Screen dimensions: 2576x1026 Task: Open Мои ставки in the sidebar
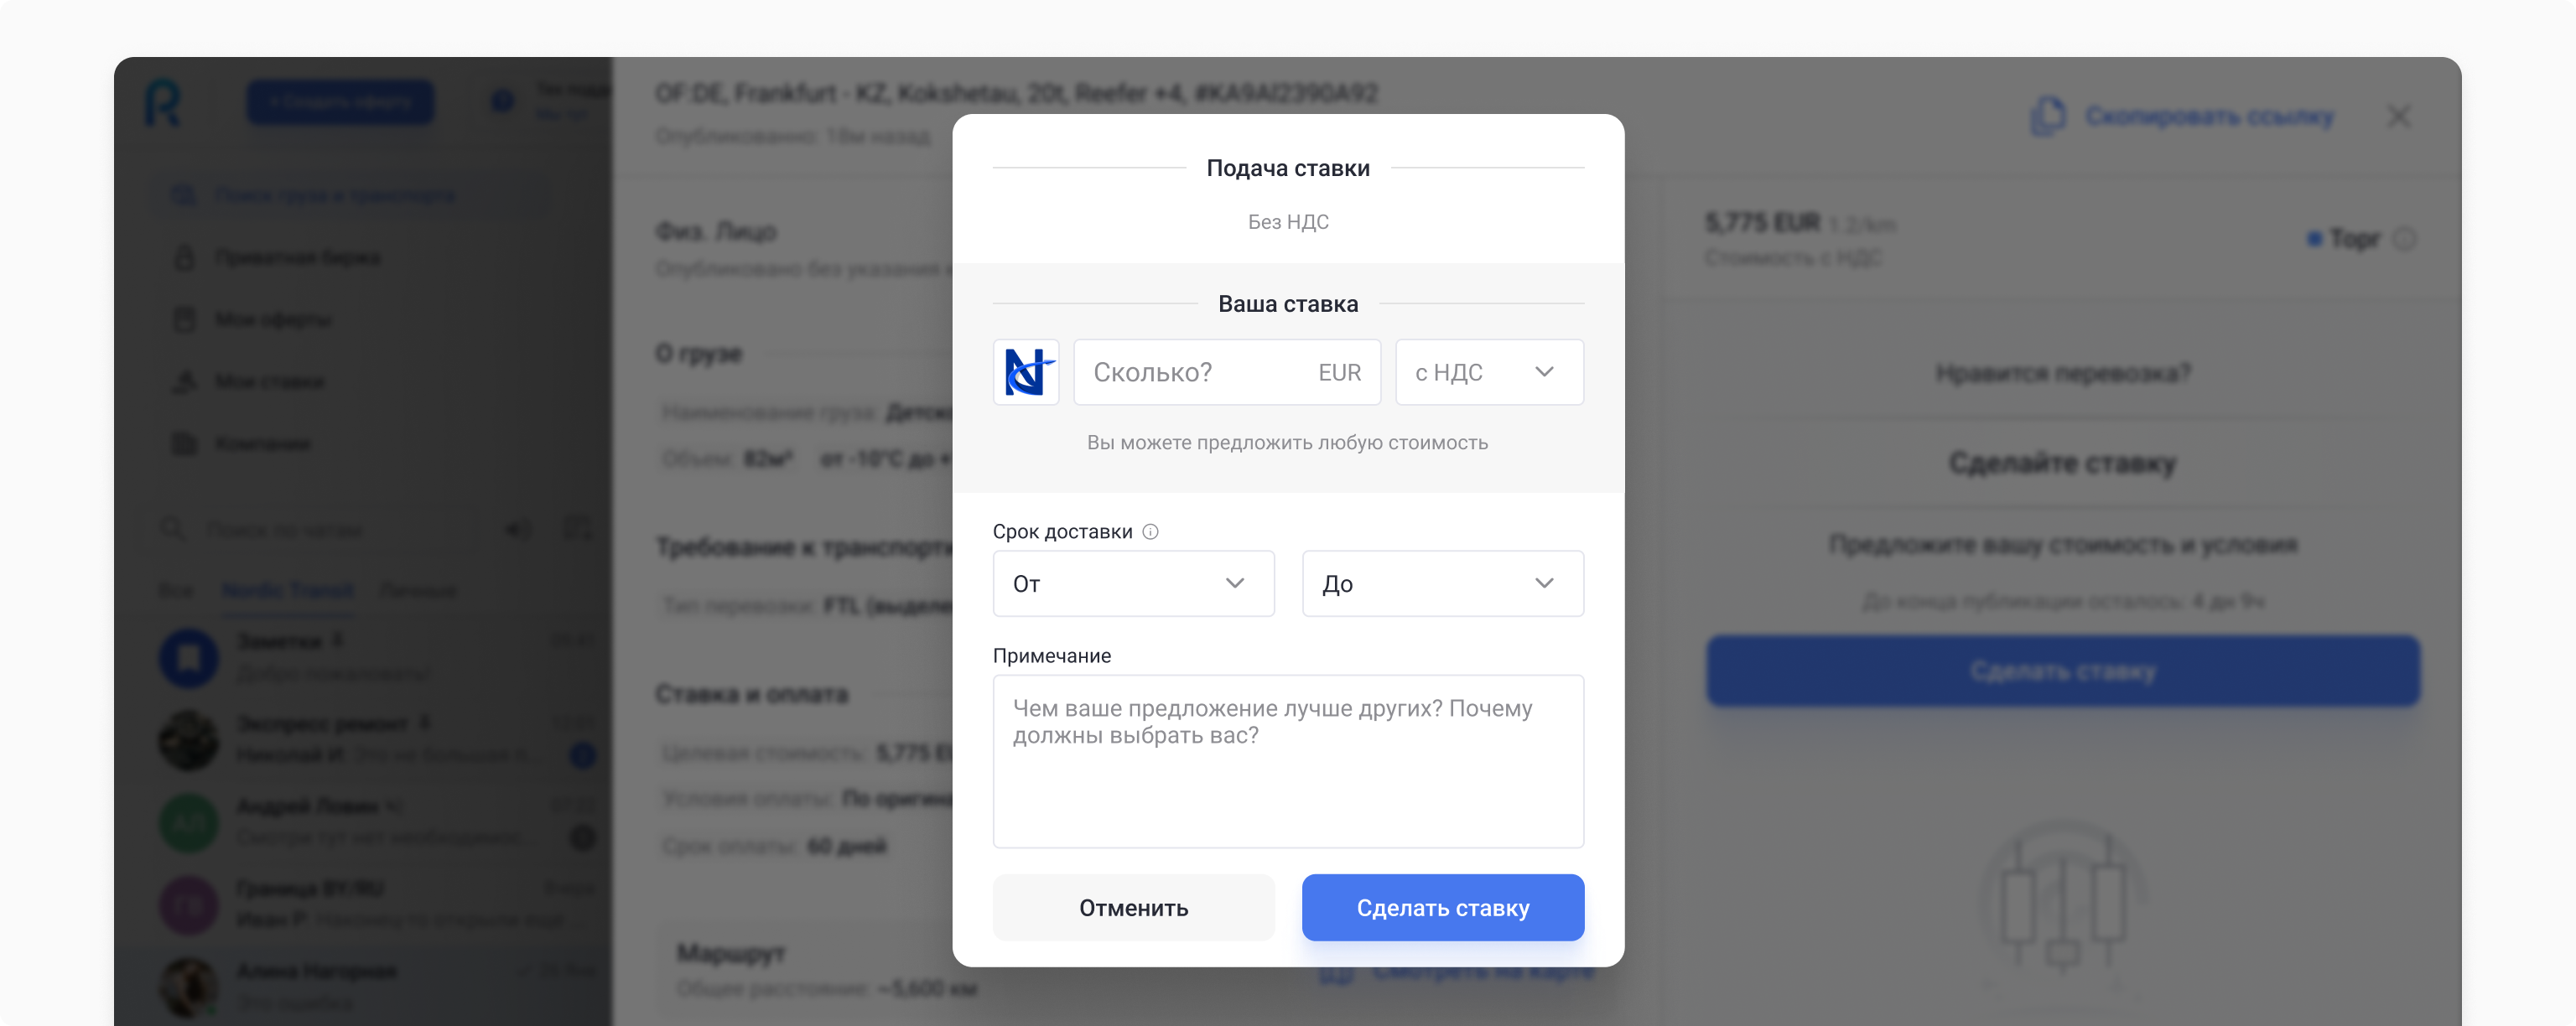pos(269,381)
